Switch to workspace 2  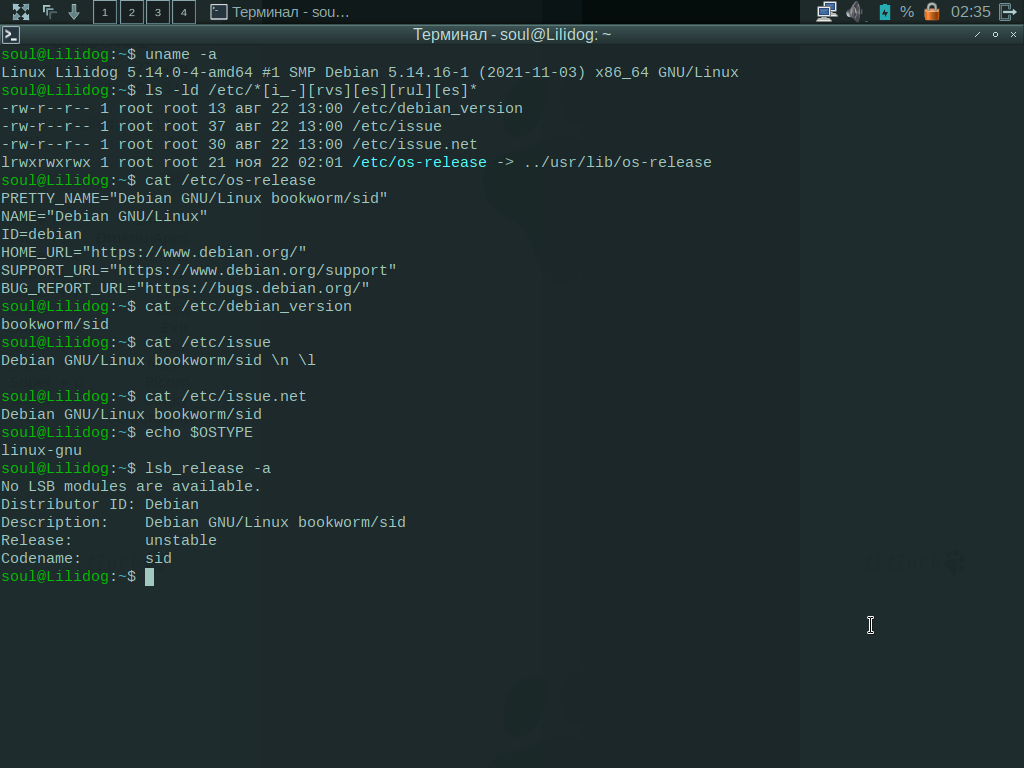[131, 12]
